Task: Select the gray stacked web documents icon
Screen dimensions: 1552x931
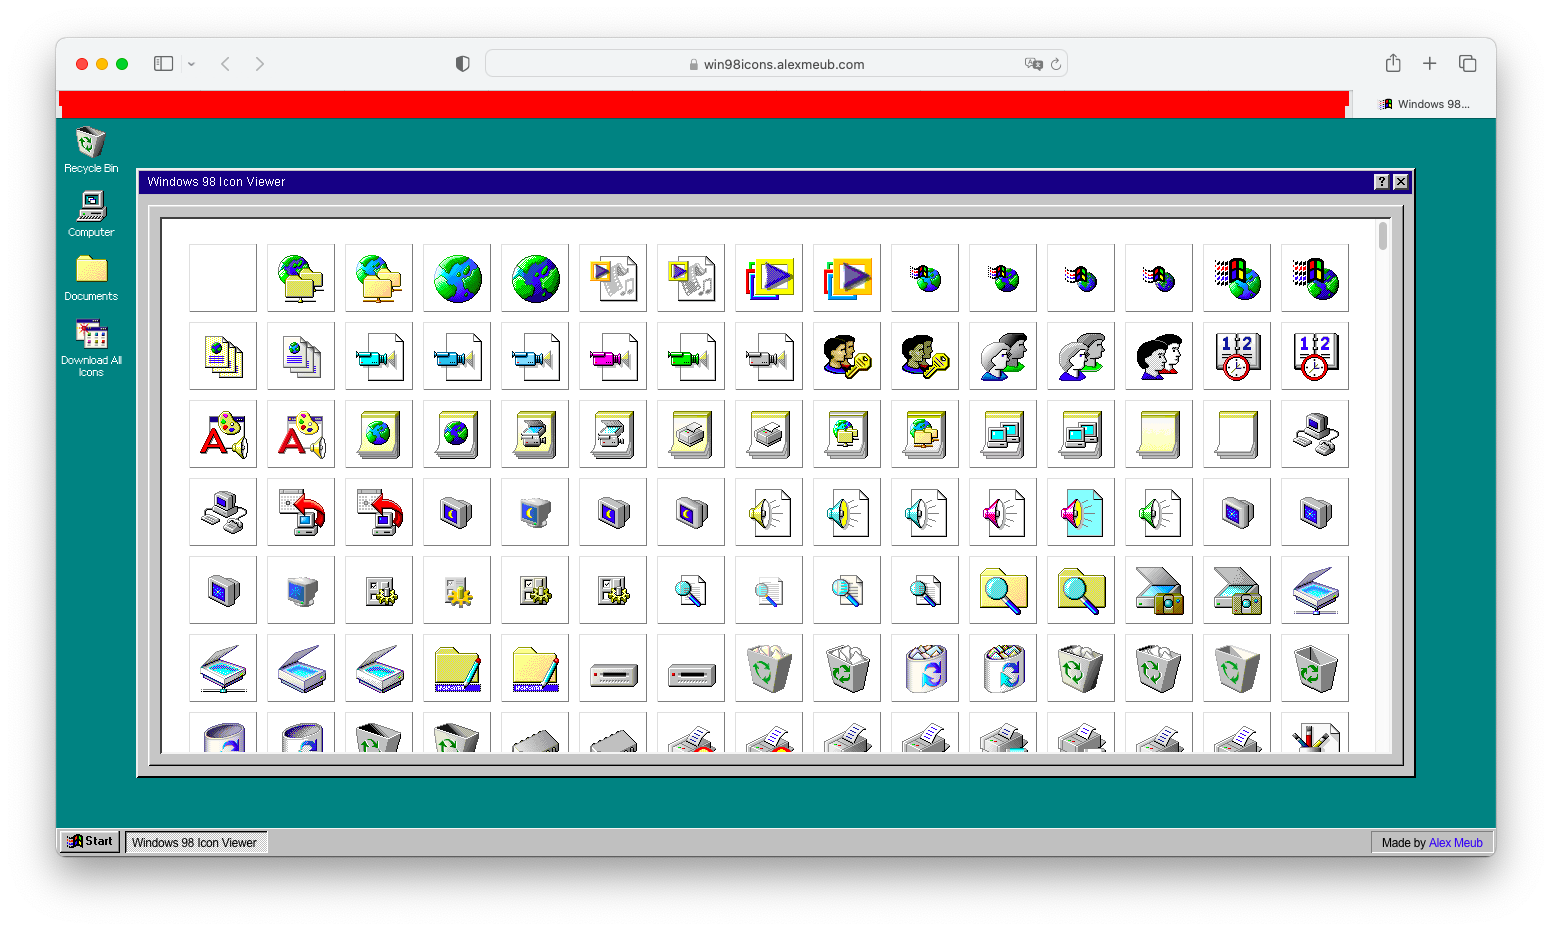Action: click(301, 356)
